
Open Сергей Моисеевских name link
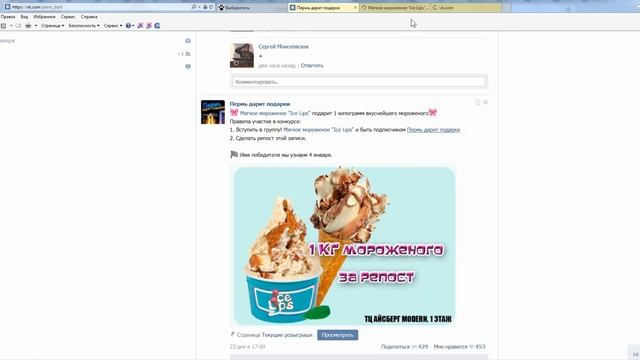[283, 47]
